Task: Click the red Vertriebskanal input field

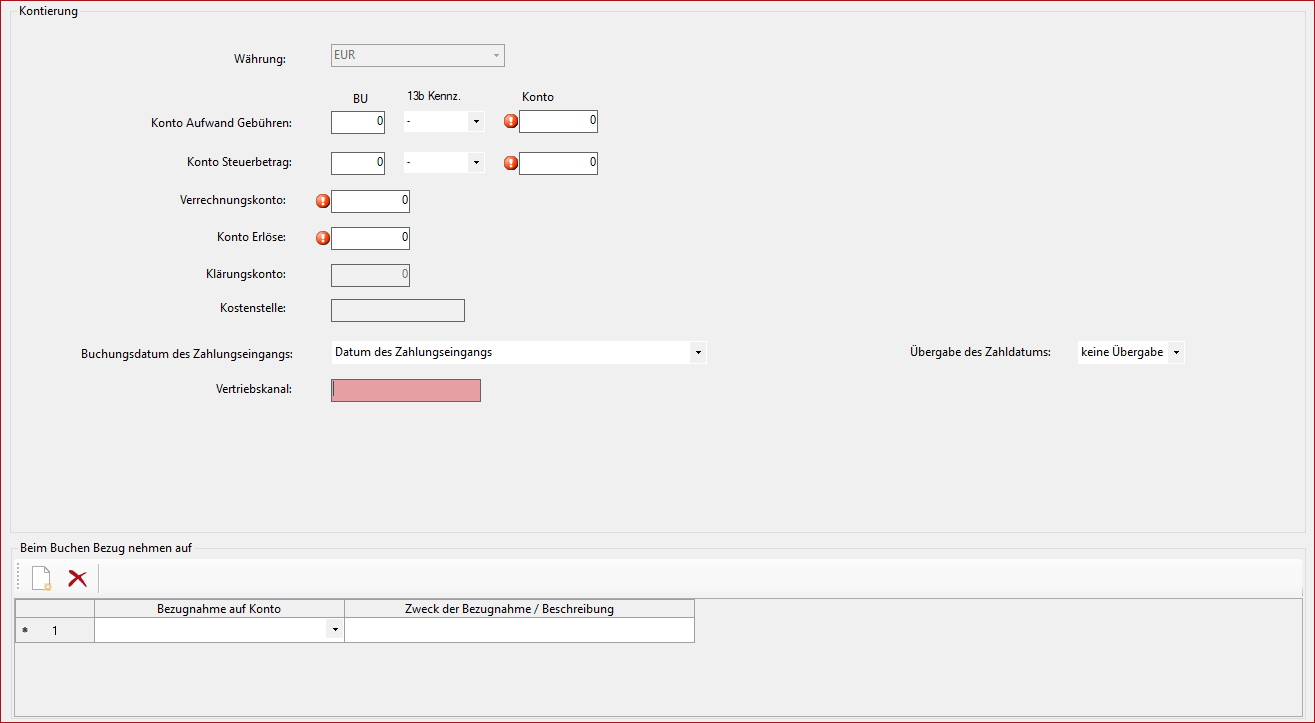Action: [405, 390]
